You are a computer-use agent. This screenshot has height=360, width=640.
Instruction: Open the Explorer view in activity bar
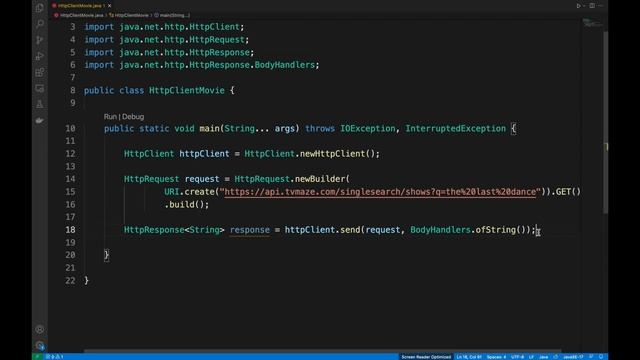[x=40, y=7]
